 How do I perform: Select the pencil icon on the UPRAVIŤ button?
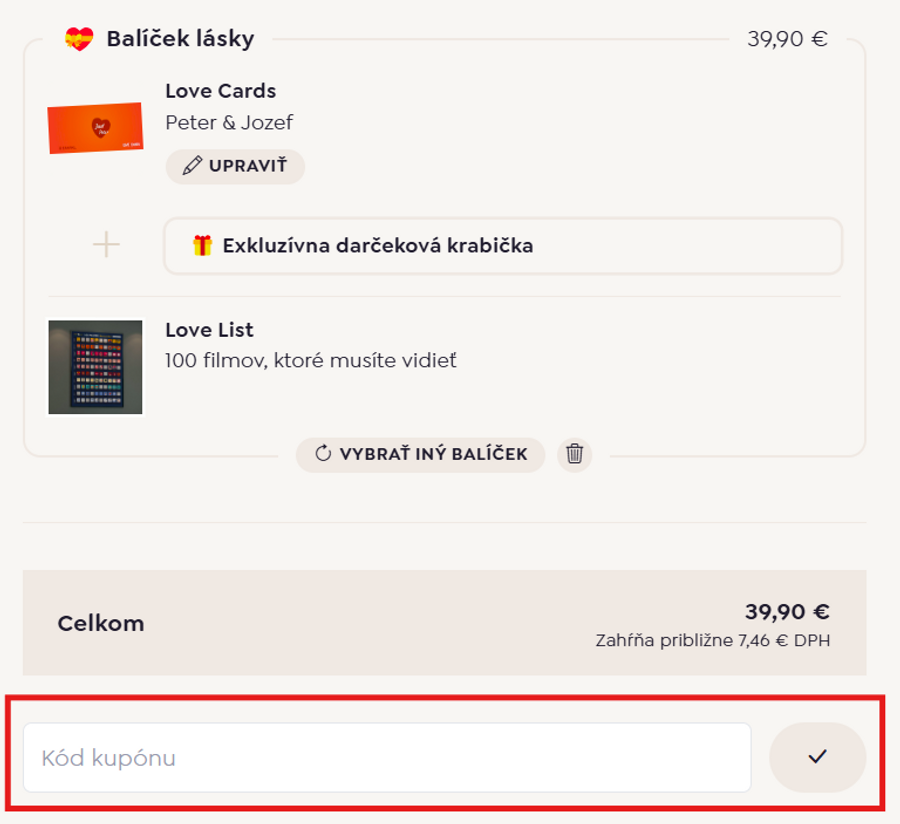(x=192, y=167)
